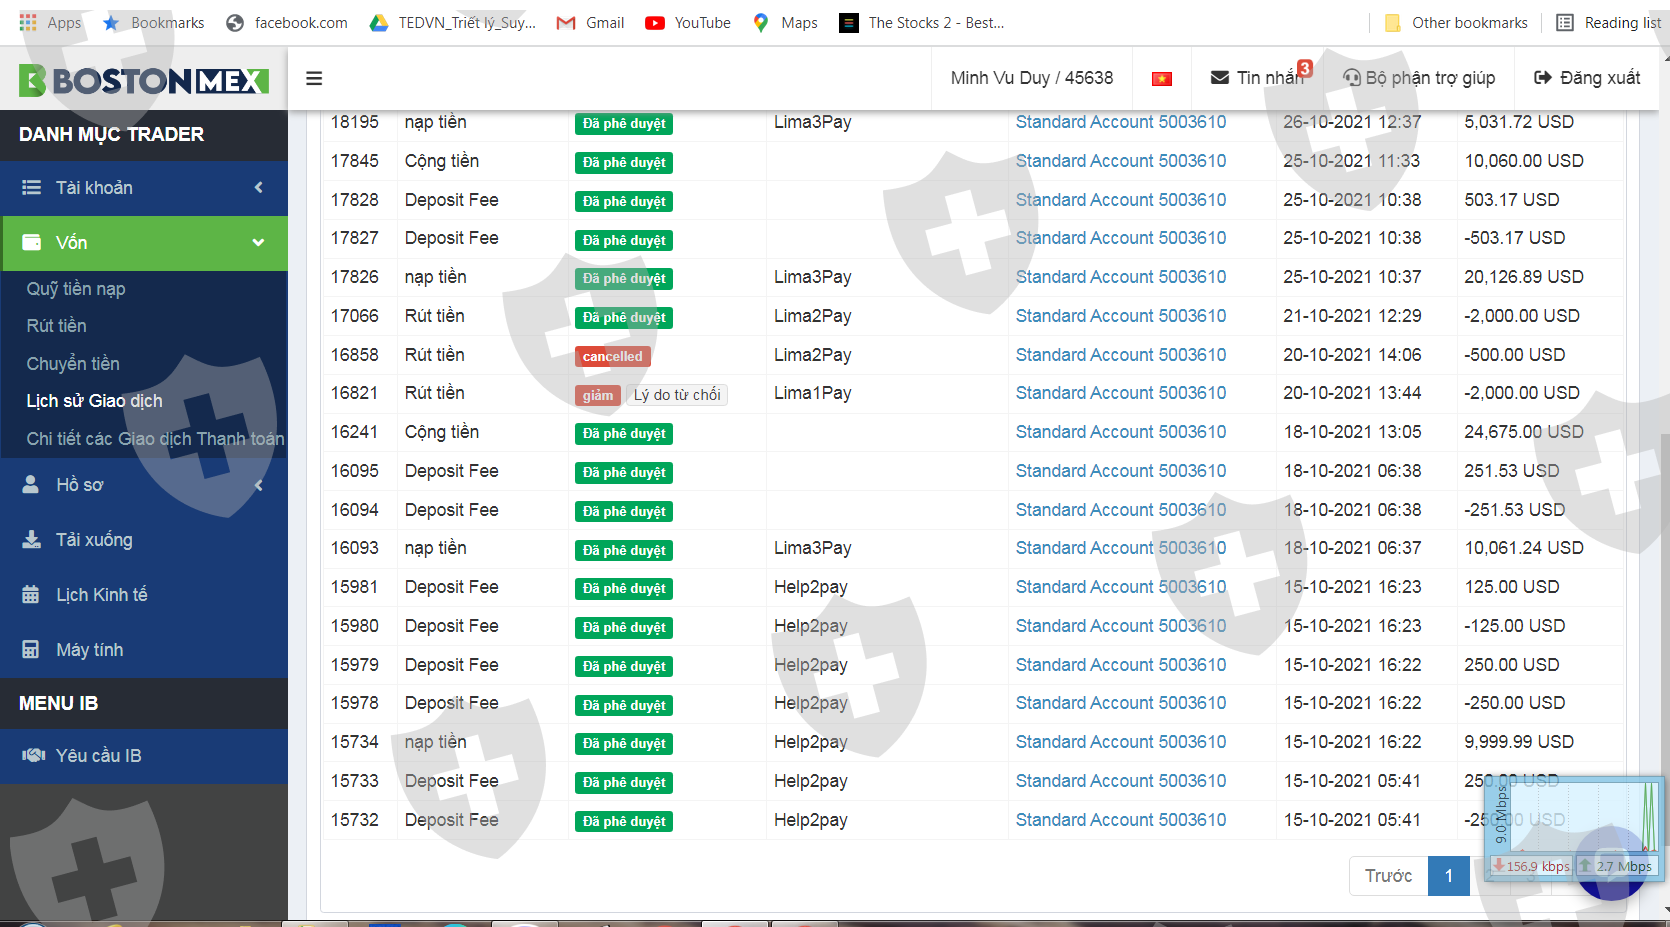Image resolution: width=1670 pixels, height=927 pixels.
Task: Click the Trước pagination button
Action: click(1388, 876)
